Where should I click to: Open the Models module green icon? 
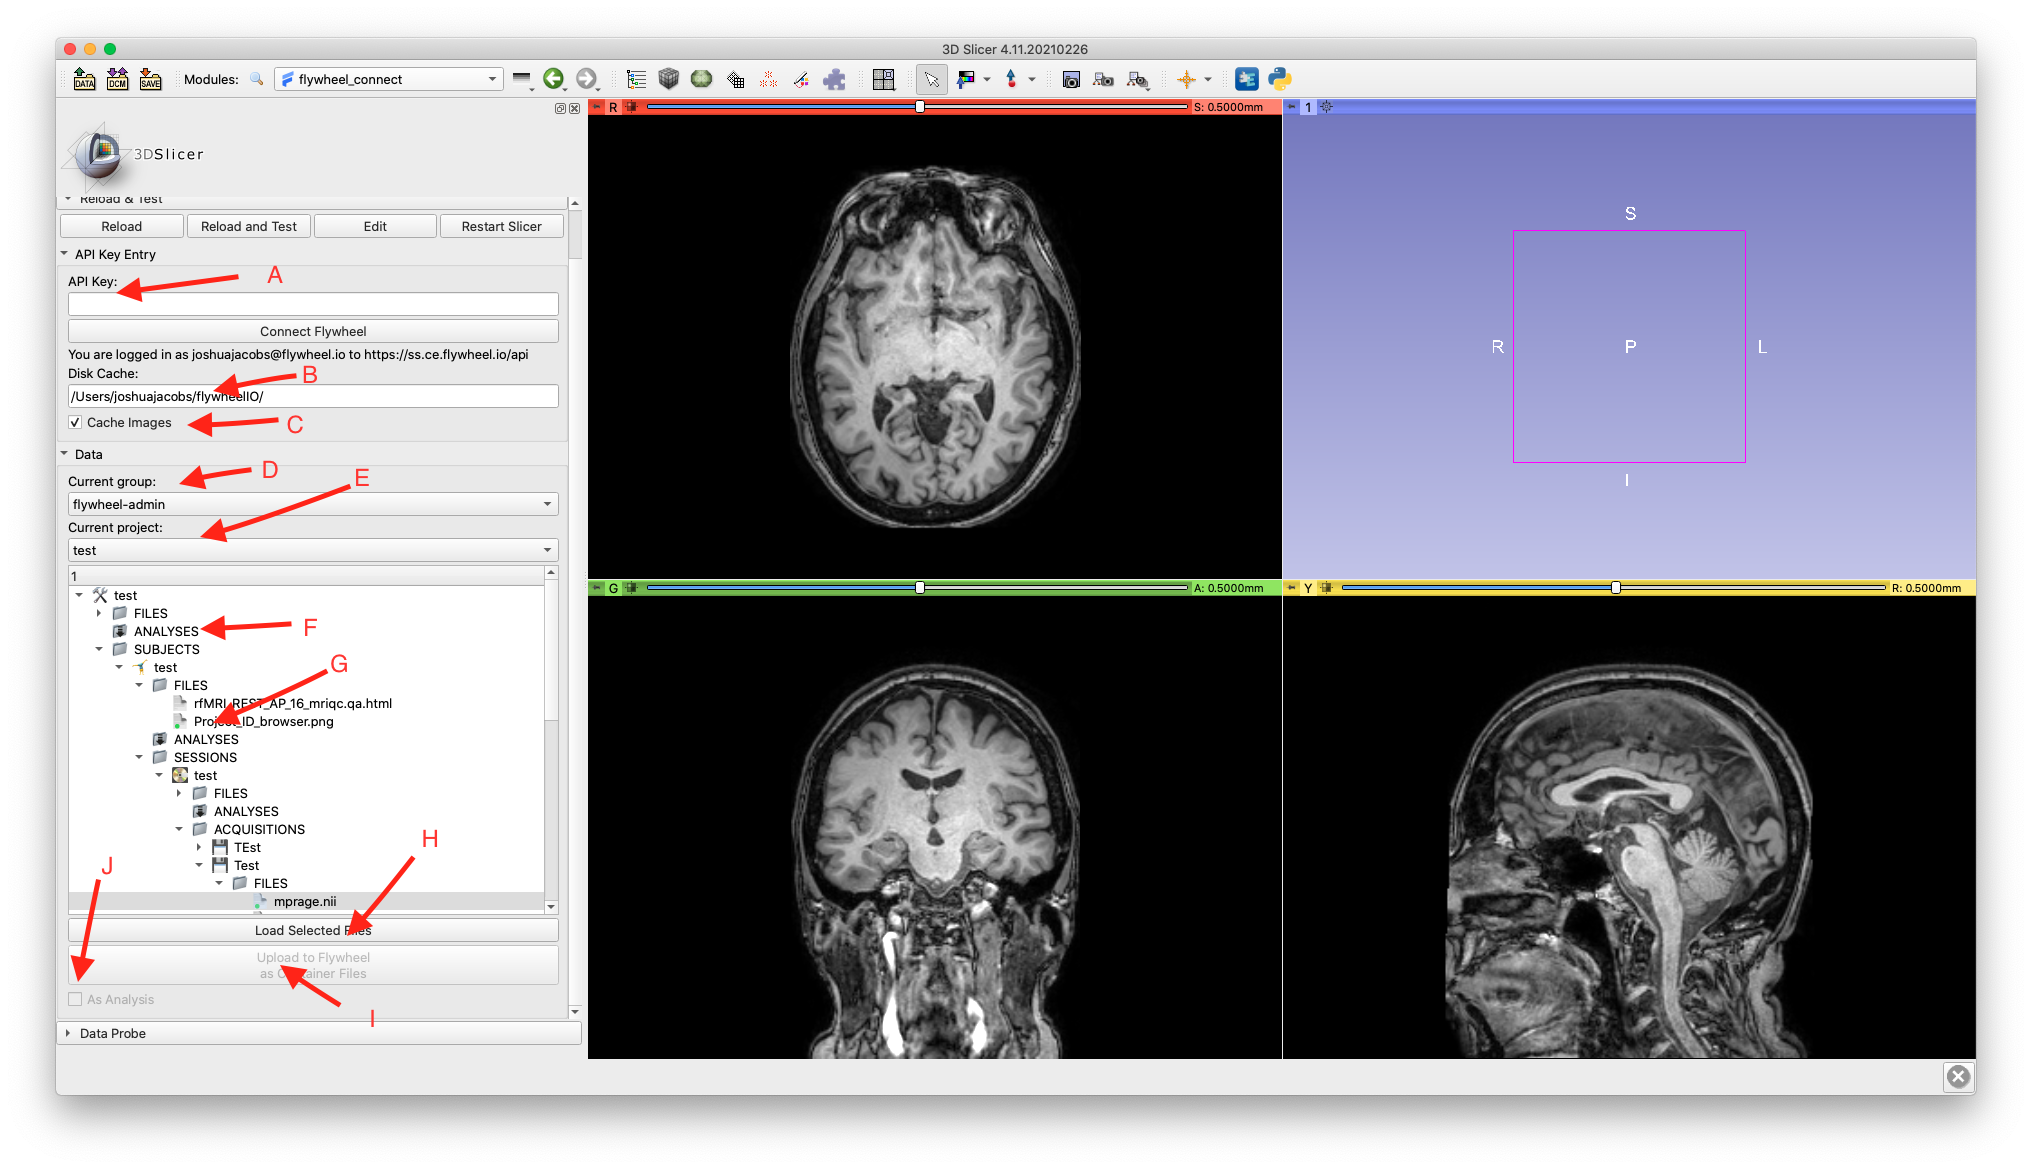point(702,79)
